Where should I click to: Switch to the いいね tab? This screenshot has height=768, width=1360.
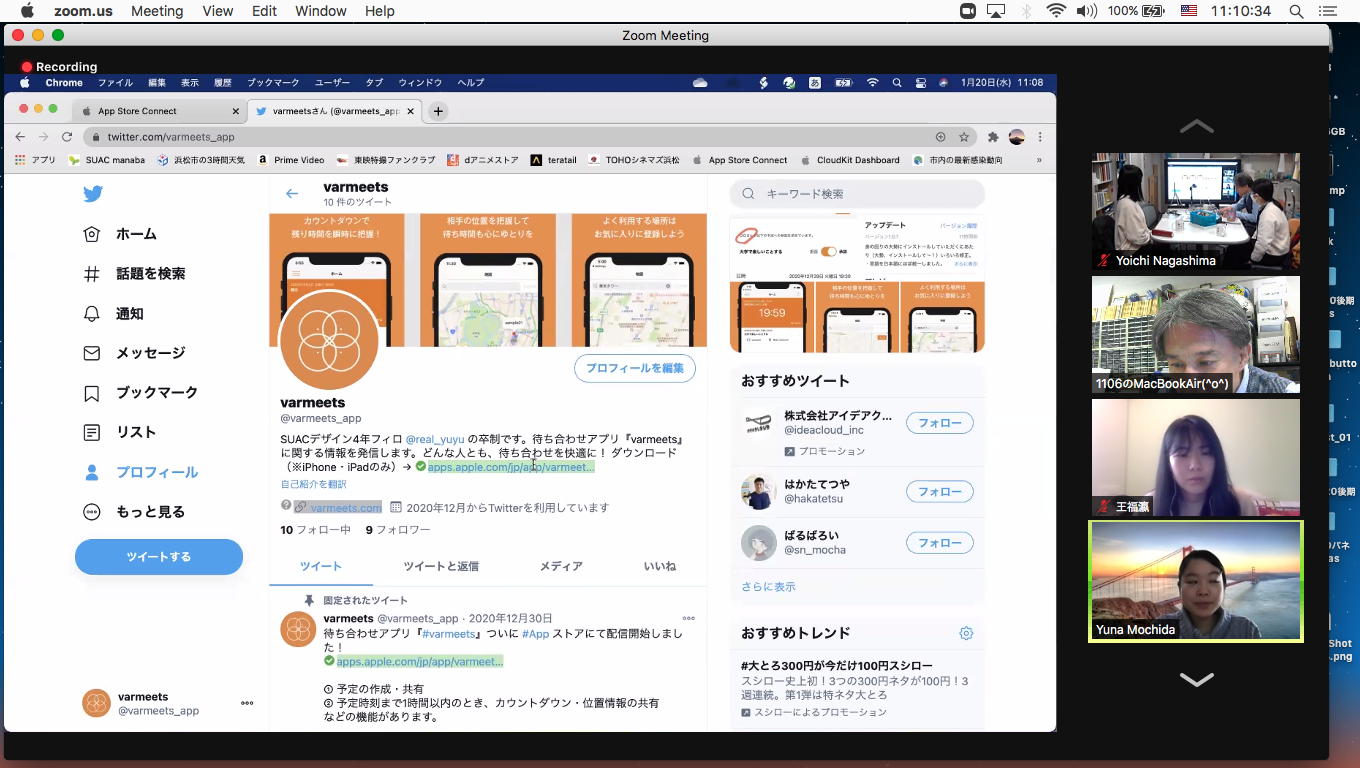[x=660, y=566]
